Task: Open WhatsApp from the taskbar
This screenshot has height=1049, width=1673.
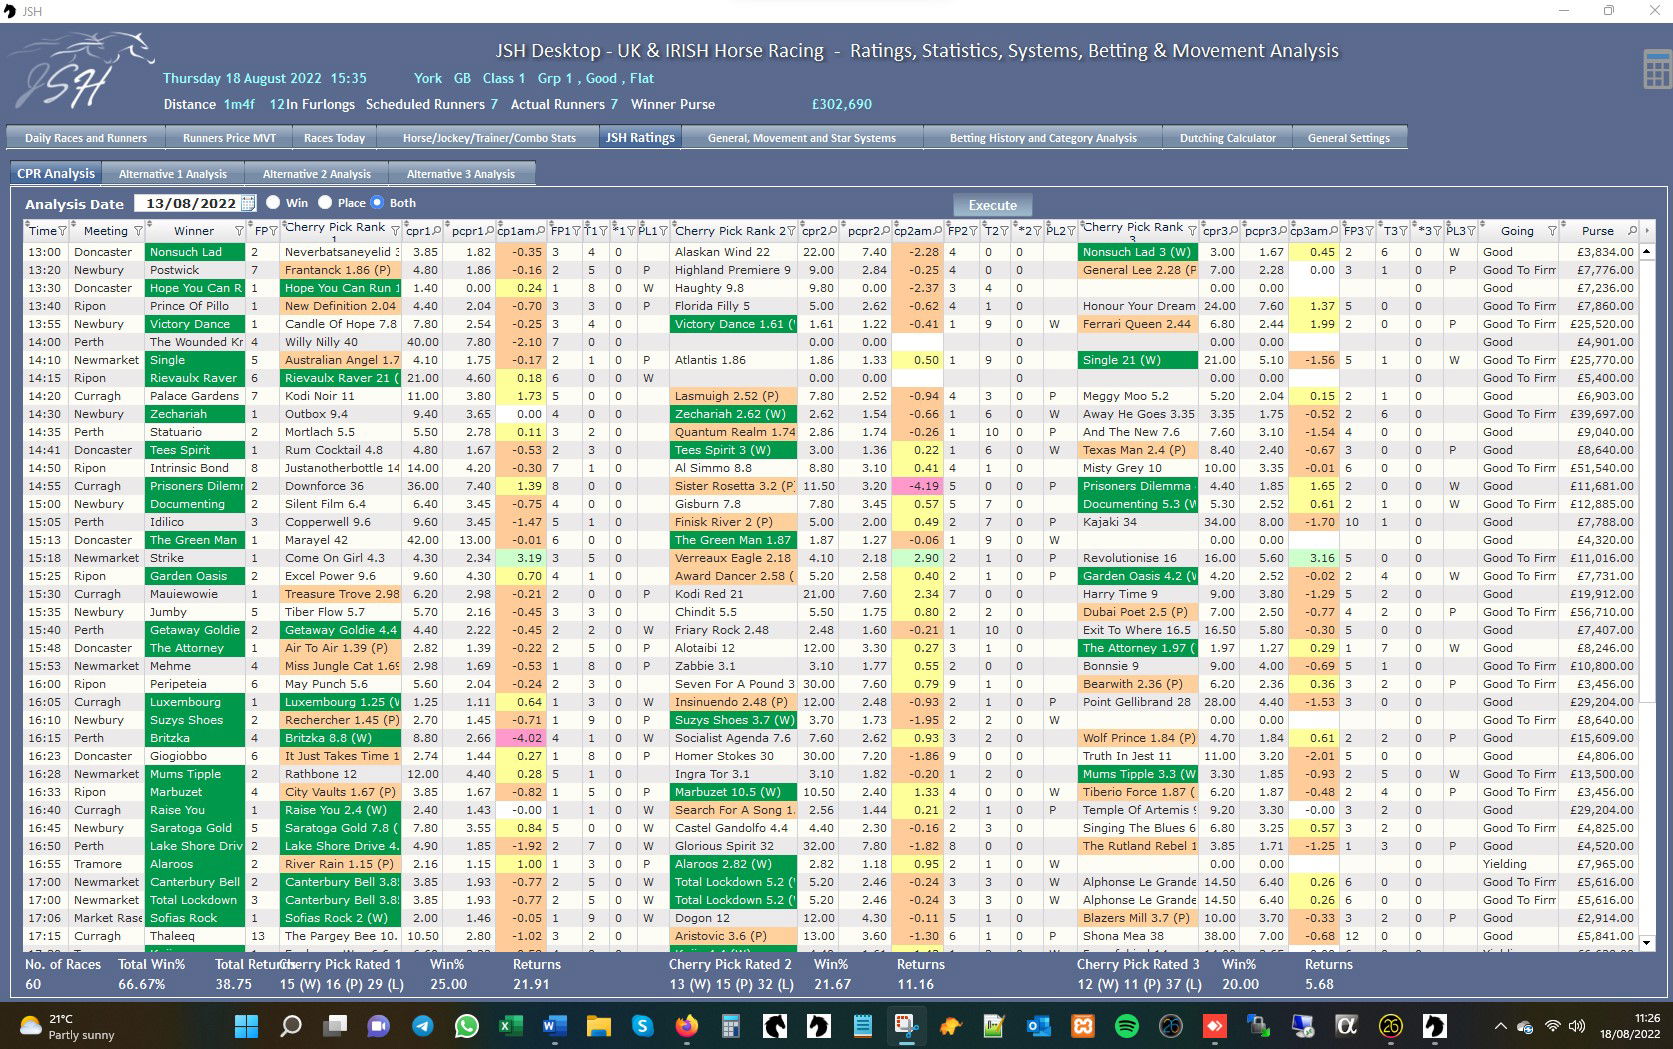Action: click(x=466, y=1026)
